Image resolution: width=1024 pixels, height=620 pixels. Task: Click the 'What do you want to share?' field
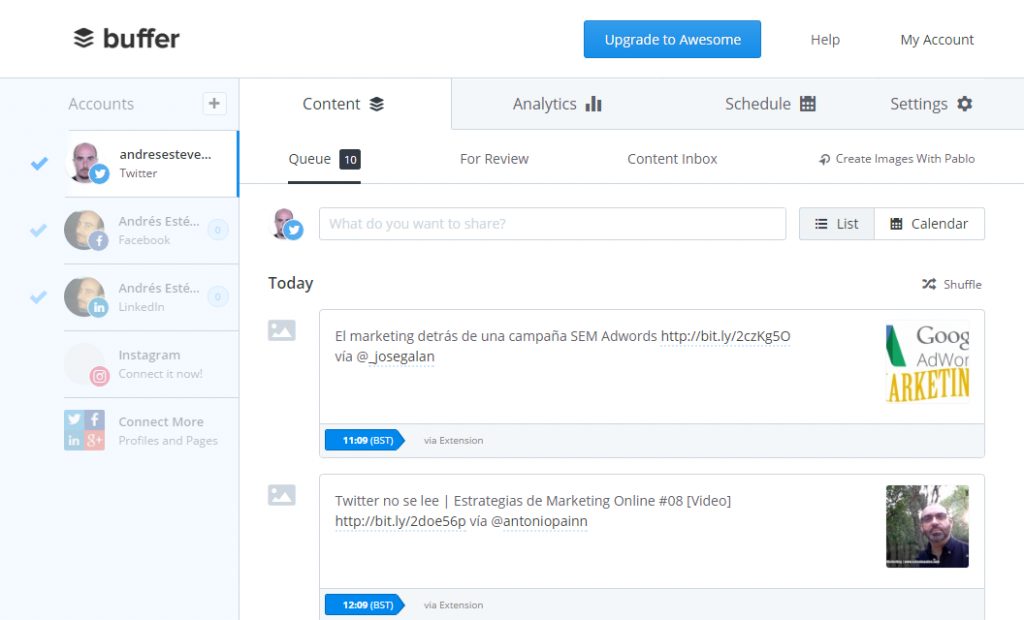click(x=552, y=224)
